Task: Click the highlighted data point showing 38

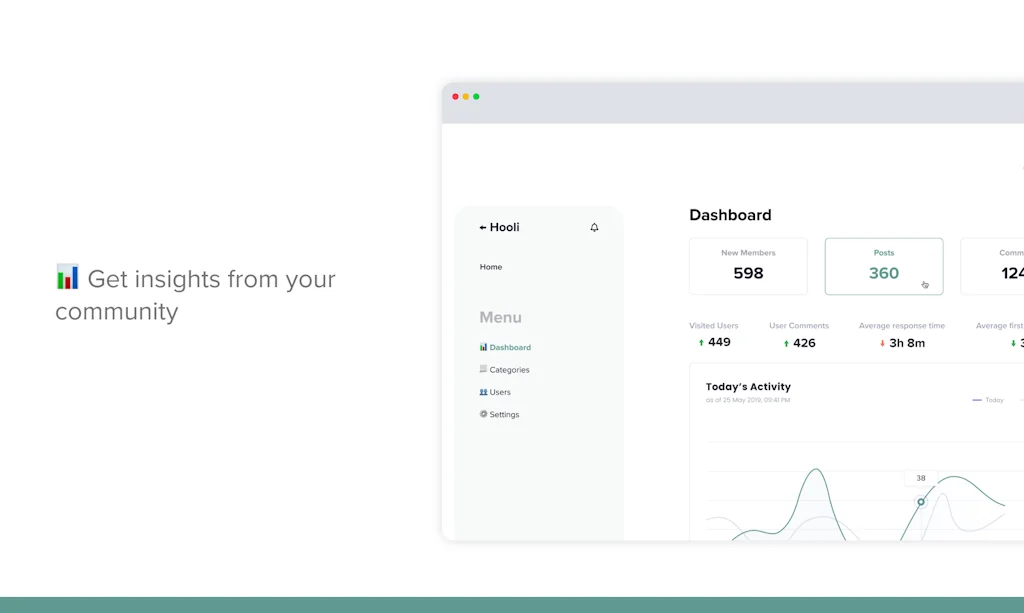Action: pyautogui.click(x=920, y=503)
